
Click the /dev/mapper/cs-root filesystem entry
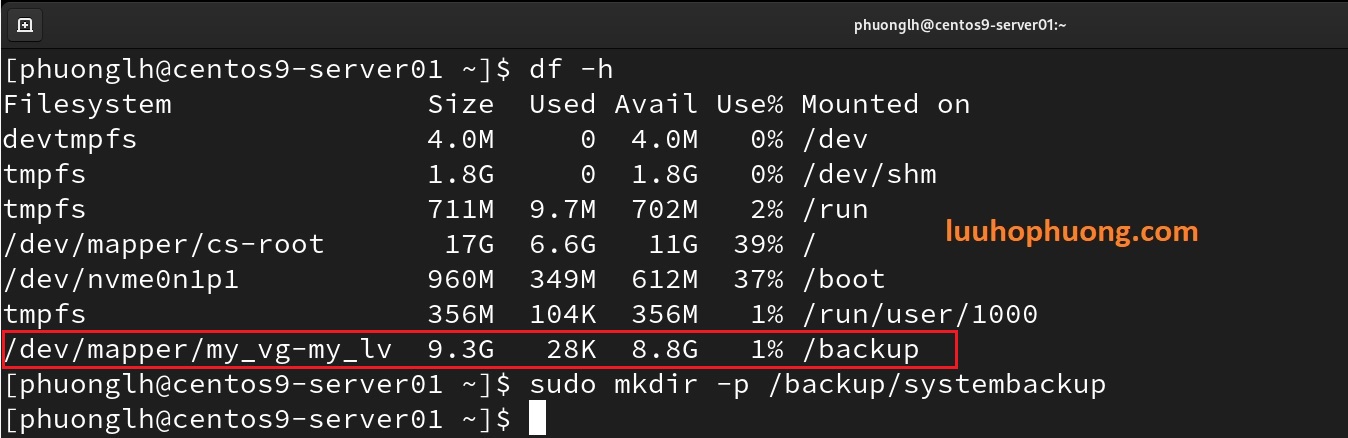click(164, 245)
